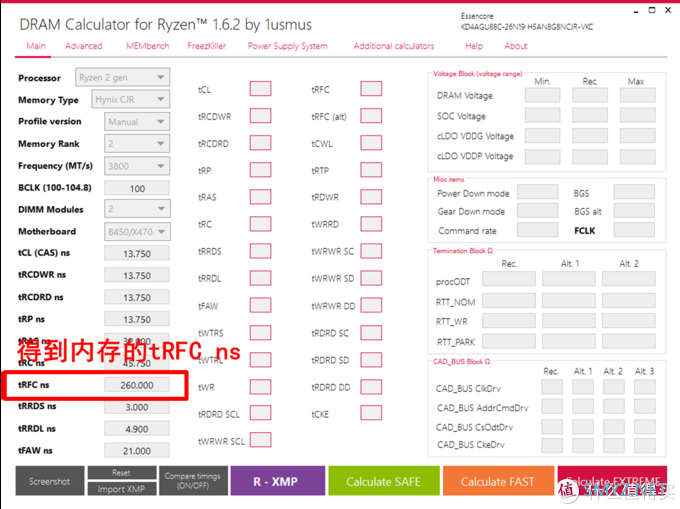Open the Advanced tab
Screen dimensions: 680x509
(x=84, y=46)
